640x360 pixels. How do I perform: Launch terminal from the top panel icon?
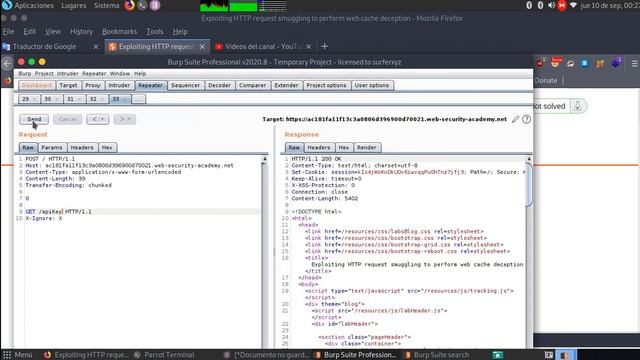[x=142, y=5]
